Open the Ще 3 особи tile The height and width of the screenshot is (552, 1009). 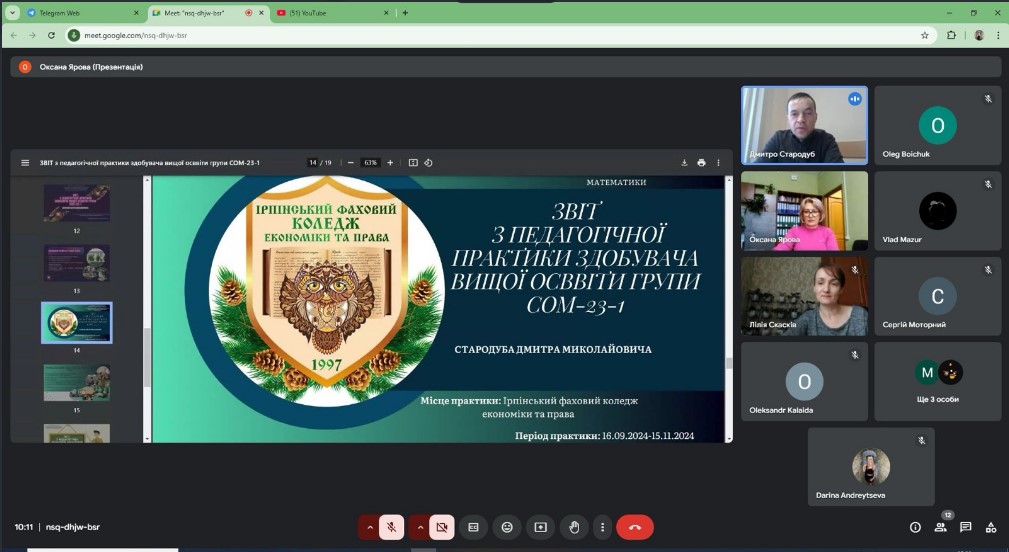pos(938,382)
